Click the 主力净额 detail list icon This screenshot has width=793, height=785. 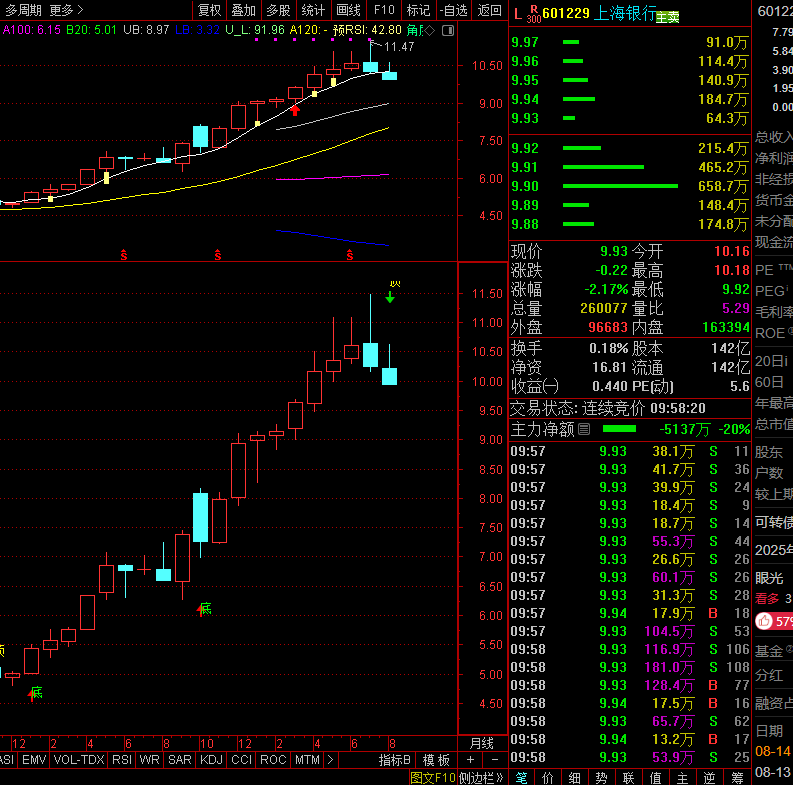(584, 429)
